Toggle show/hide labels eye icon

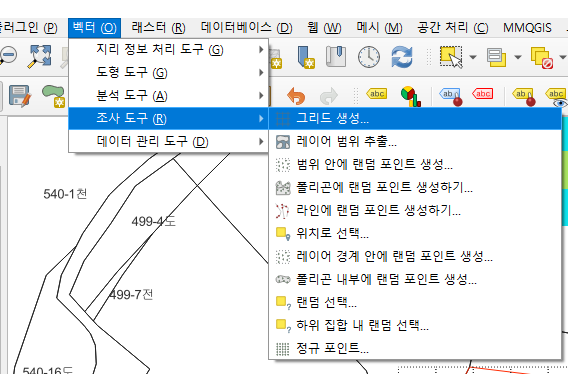pos(556,97)
